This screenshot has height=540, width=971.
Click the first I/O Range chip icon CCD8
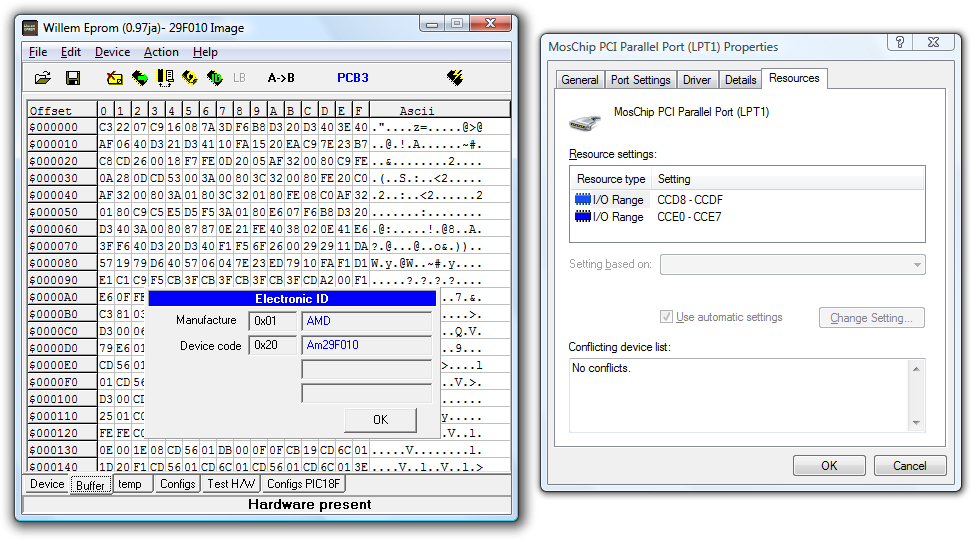point(583,199)
